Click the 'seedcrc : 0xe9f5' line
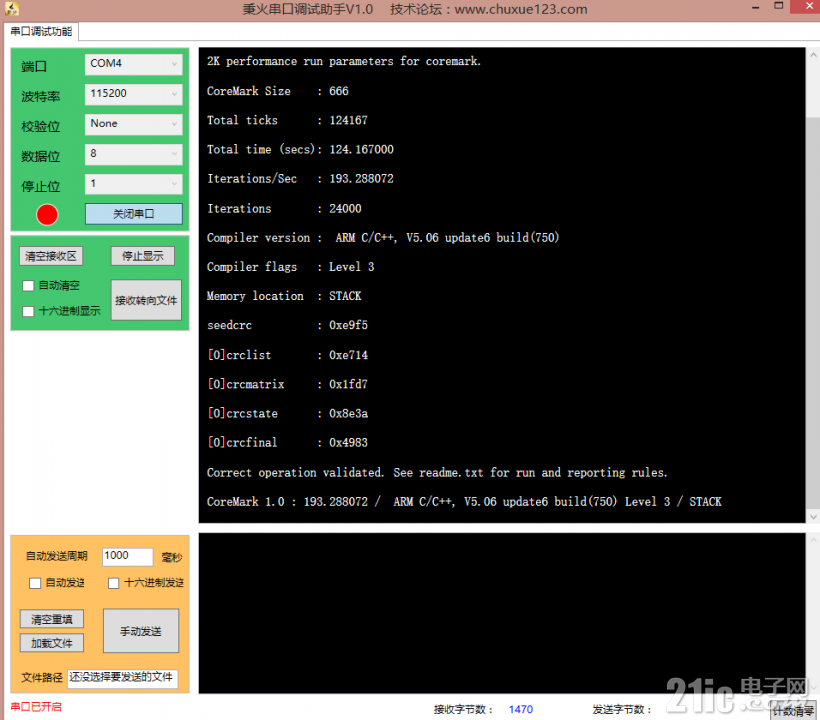 click(287, 325)
